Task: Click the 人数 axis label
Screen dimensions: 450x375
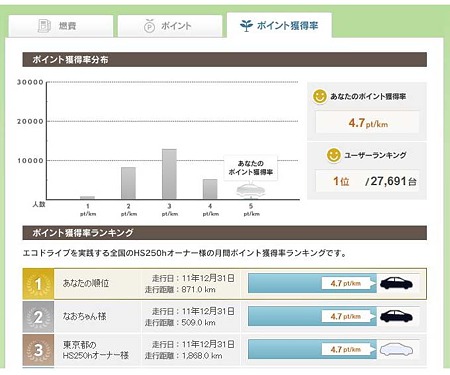Action: click(x=39, y=204)
